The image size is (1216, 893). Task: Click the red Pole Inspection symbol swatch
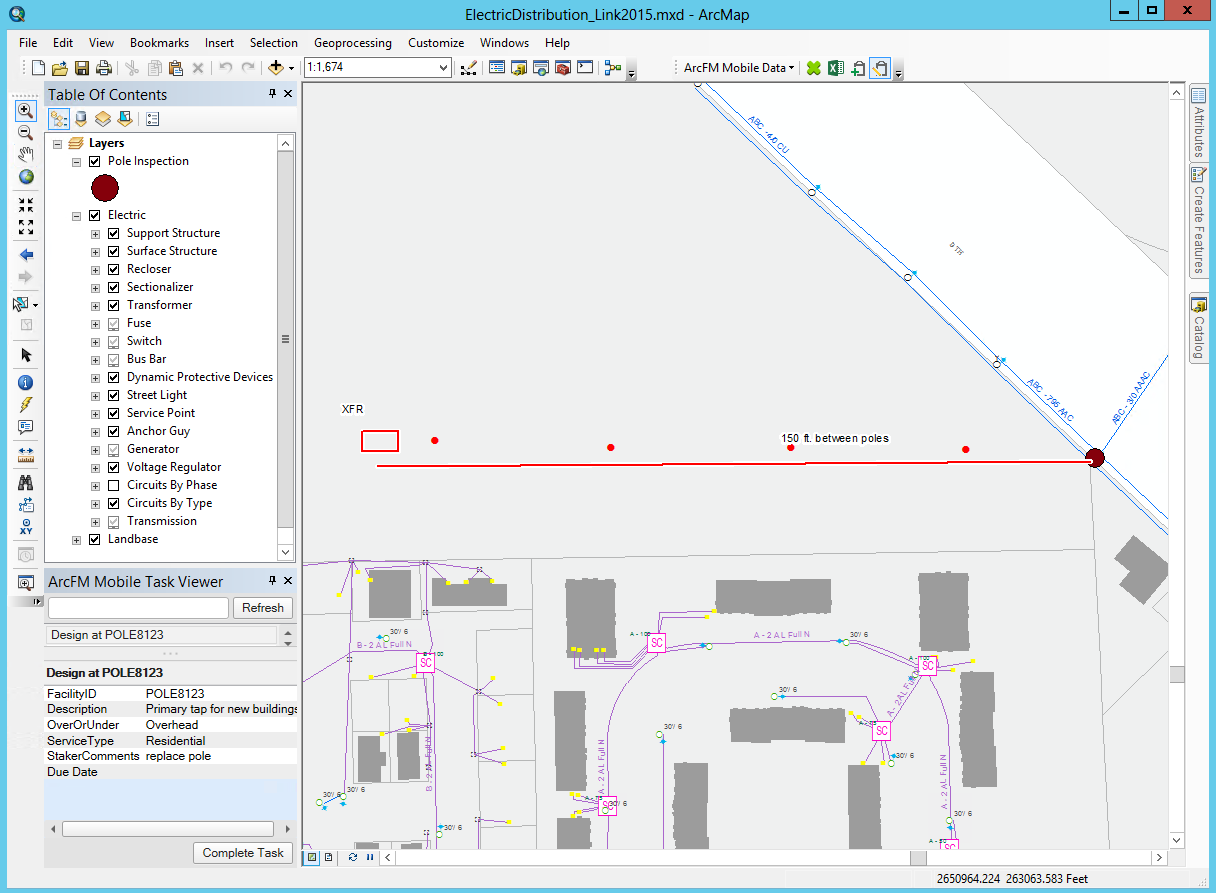(x=105, y=187)
